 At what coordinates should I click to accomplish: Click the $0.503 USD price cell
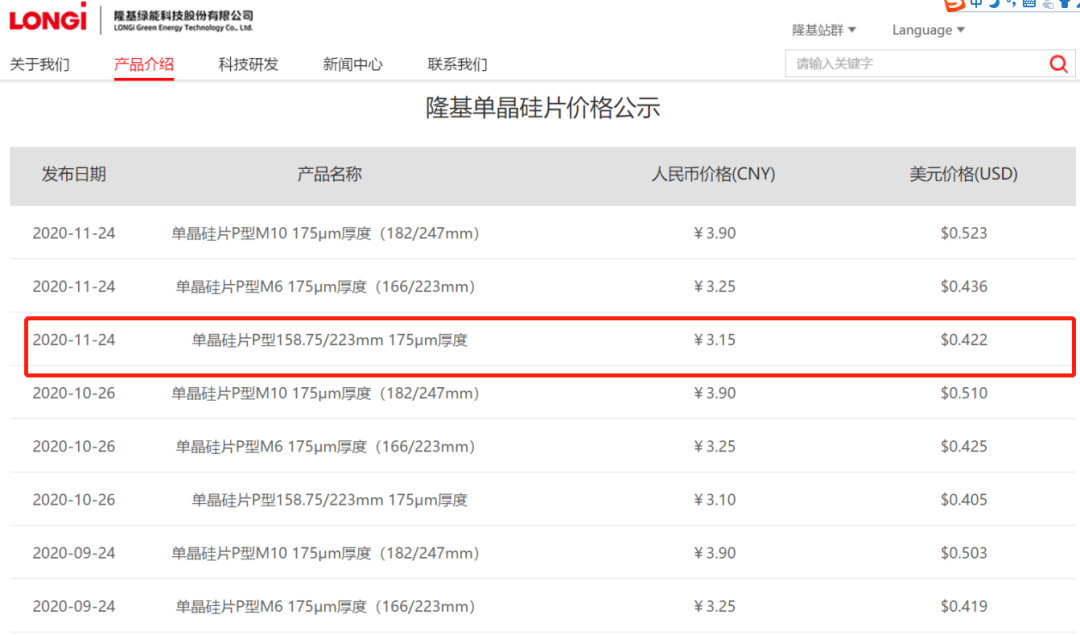coord(964,553)
